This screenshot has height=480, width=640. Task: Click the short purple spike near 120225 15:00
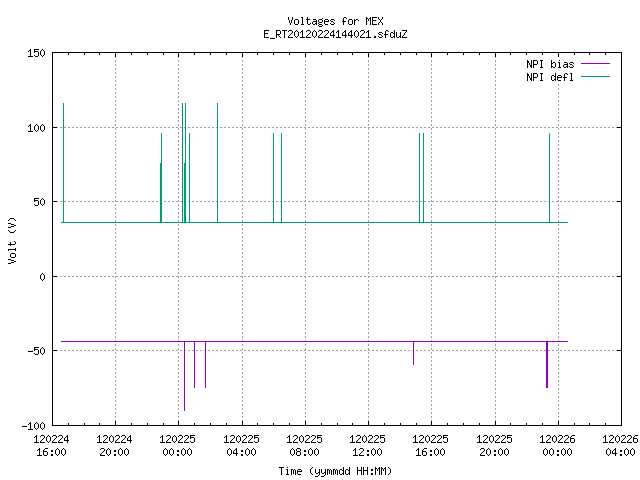click(413, 353)
